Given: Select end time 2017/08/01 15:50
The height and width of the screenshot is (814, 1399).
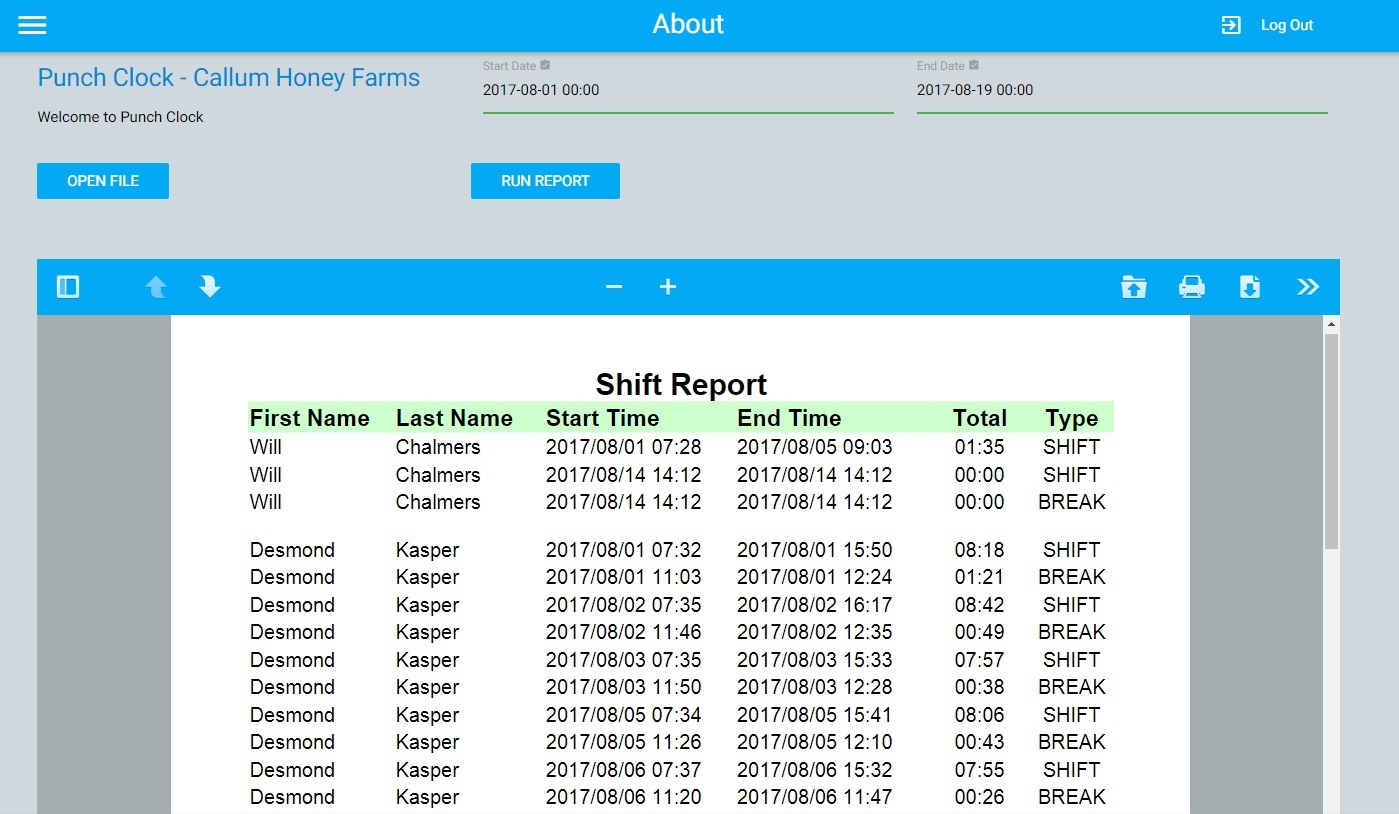Looking at the screenshot, I should point(815,550).
